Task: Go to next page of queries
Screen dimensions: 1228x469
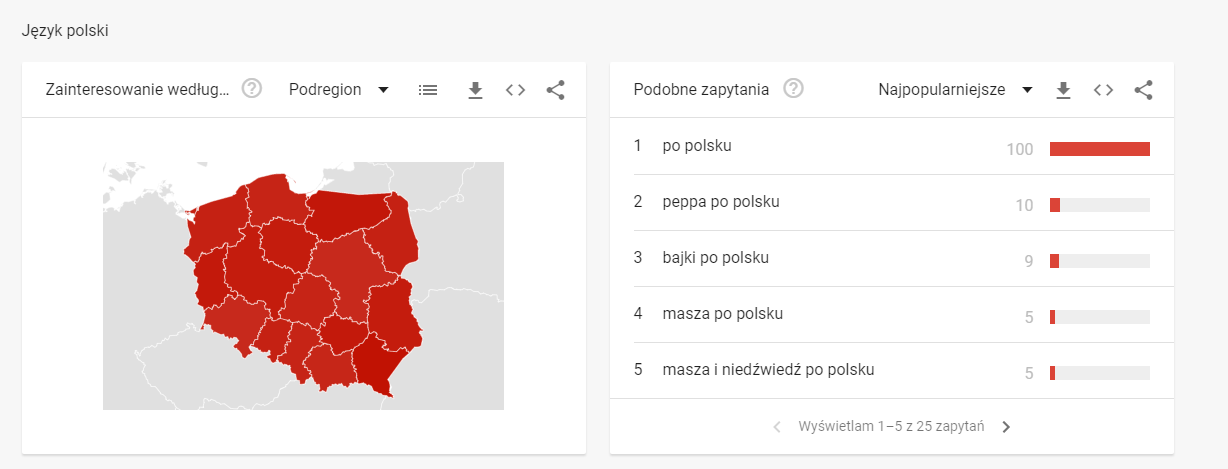Action: click(x=1006, y=427)
